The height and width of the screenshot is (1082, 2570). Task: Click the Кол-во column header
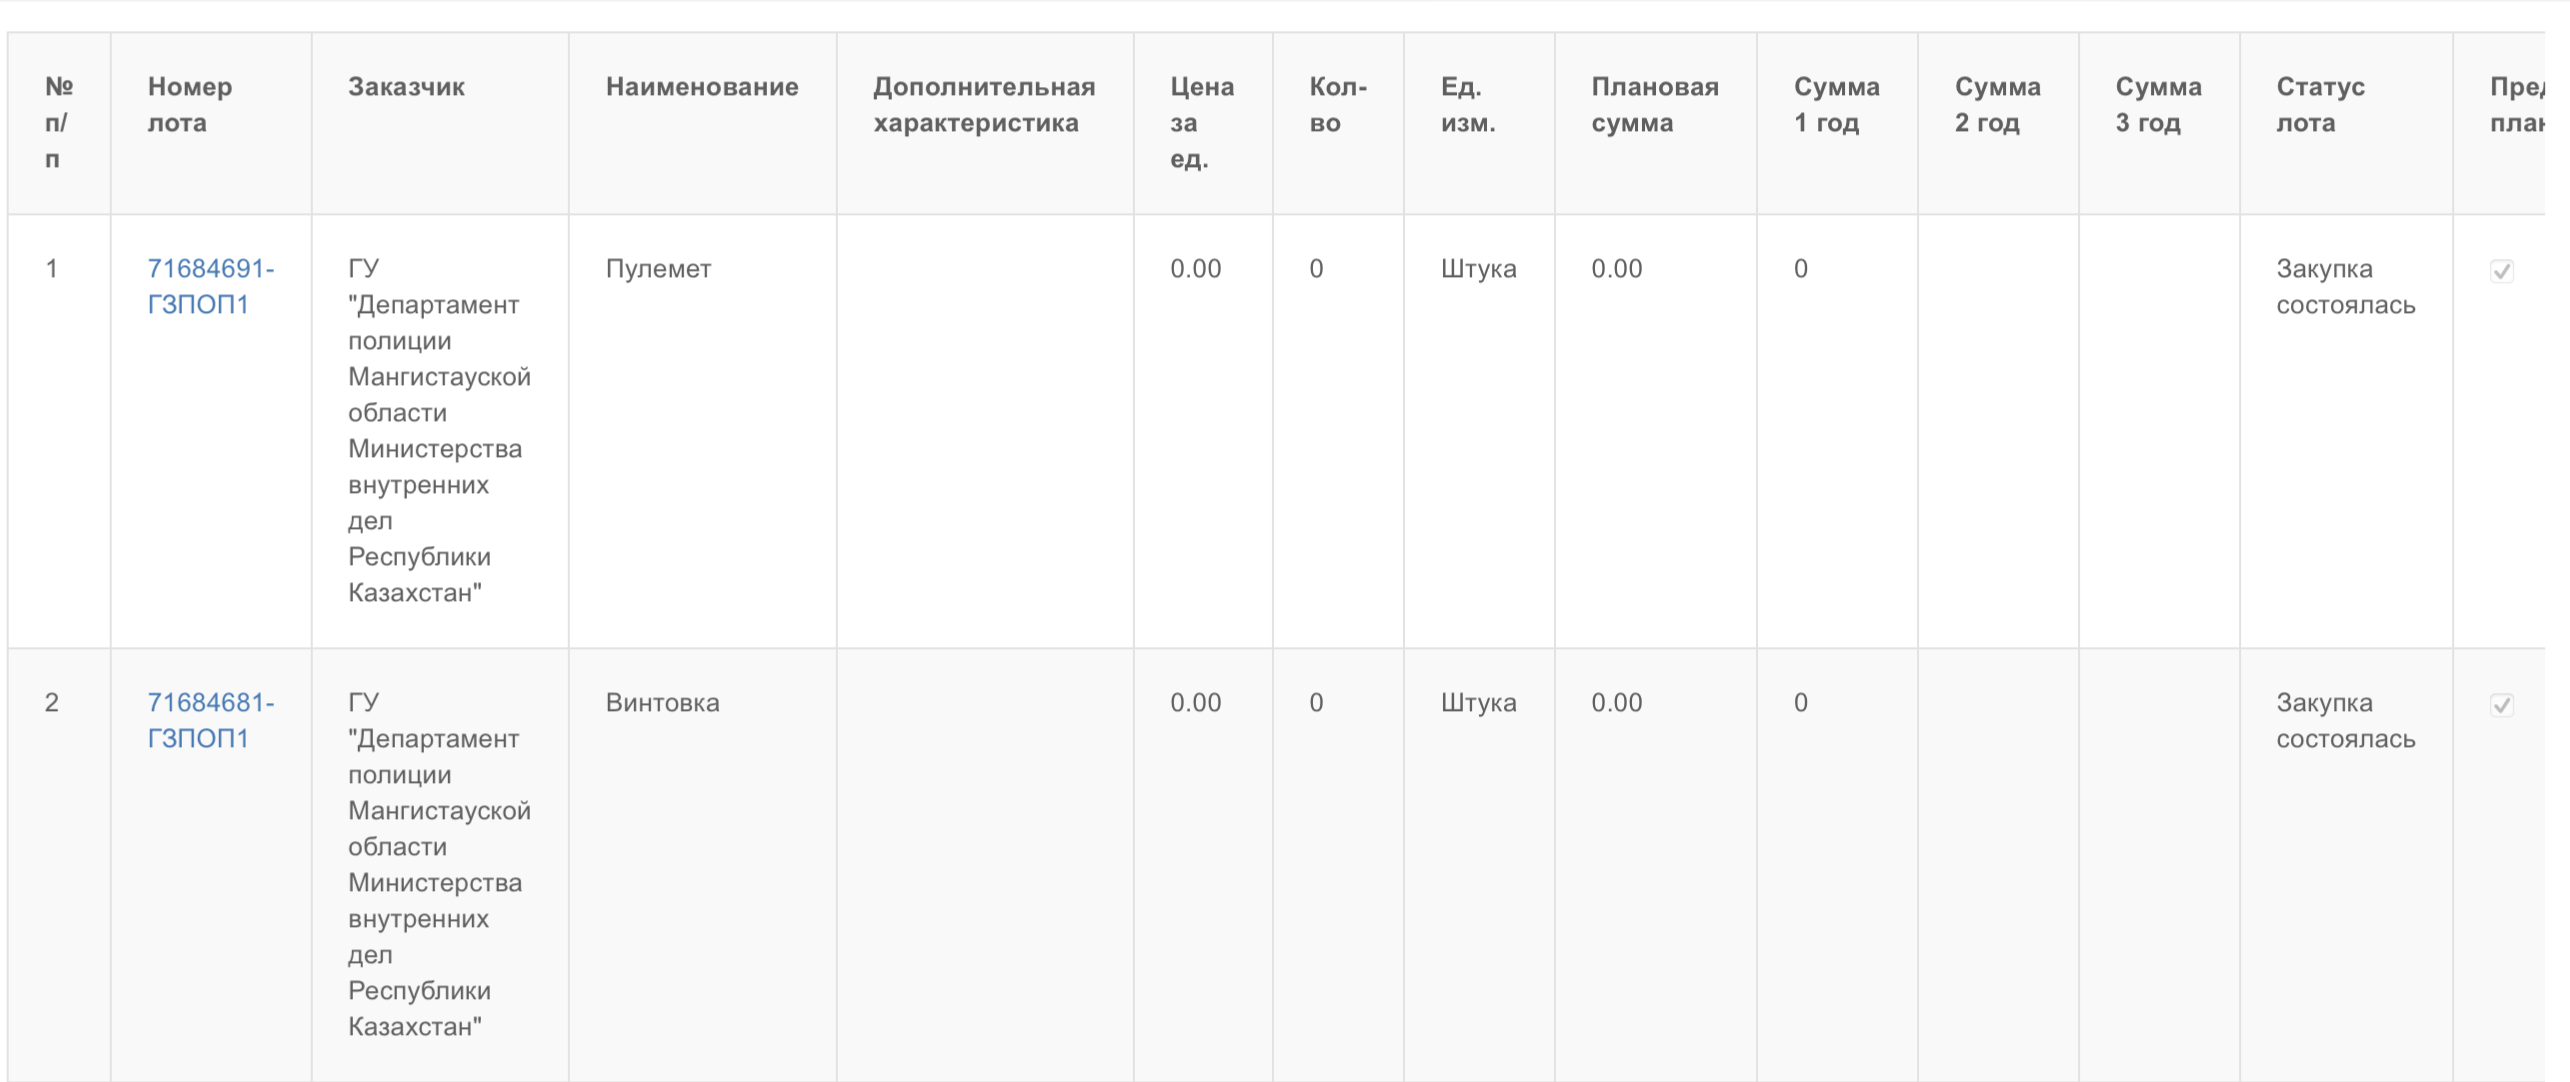pyautogui.click(x=1337, y=105)
